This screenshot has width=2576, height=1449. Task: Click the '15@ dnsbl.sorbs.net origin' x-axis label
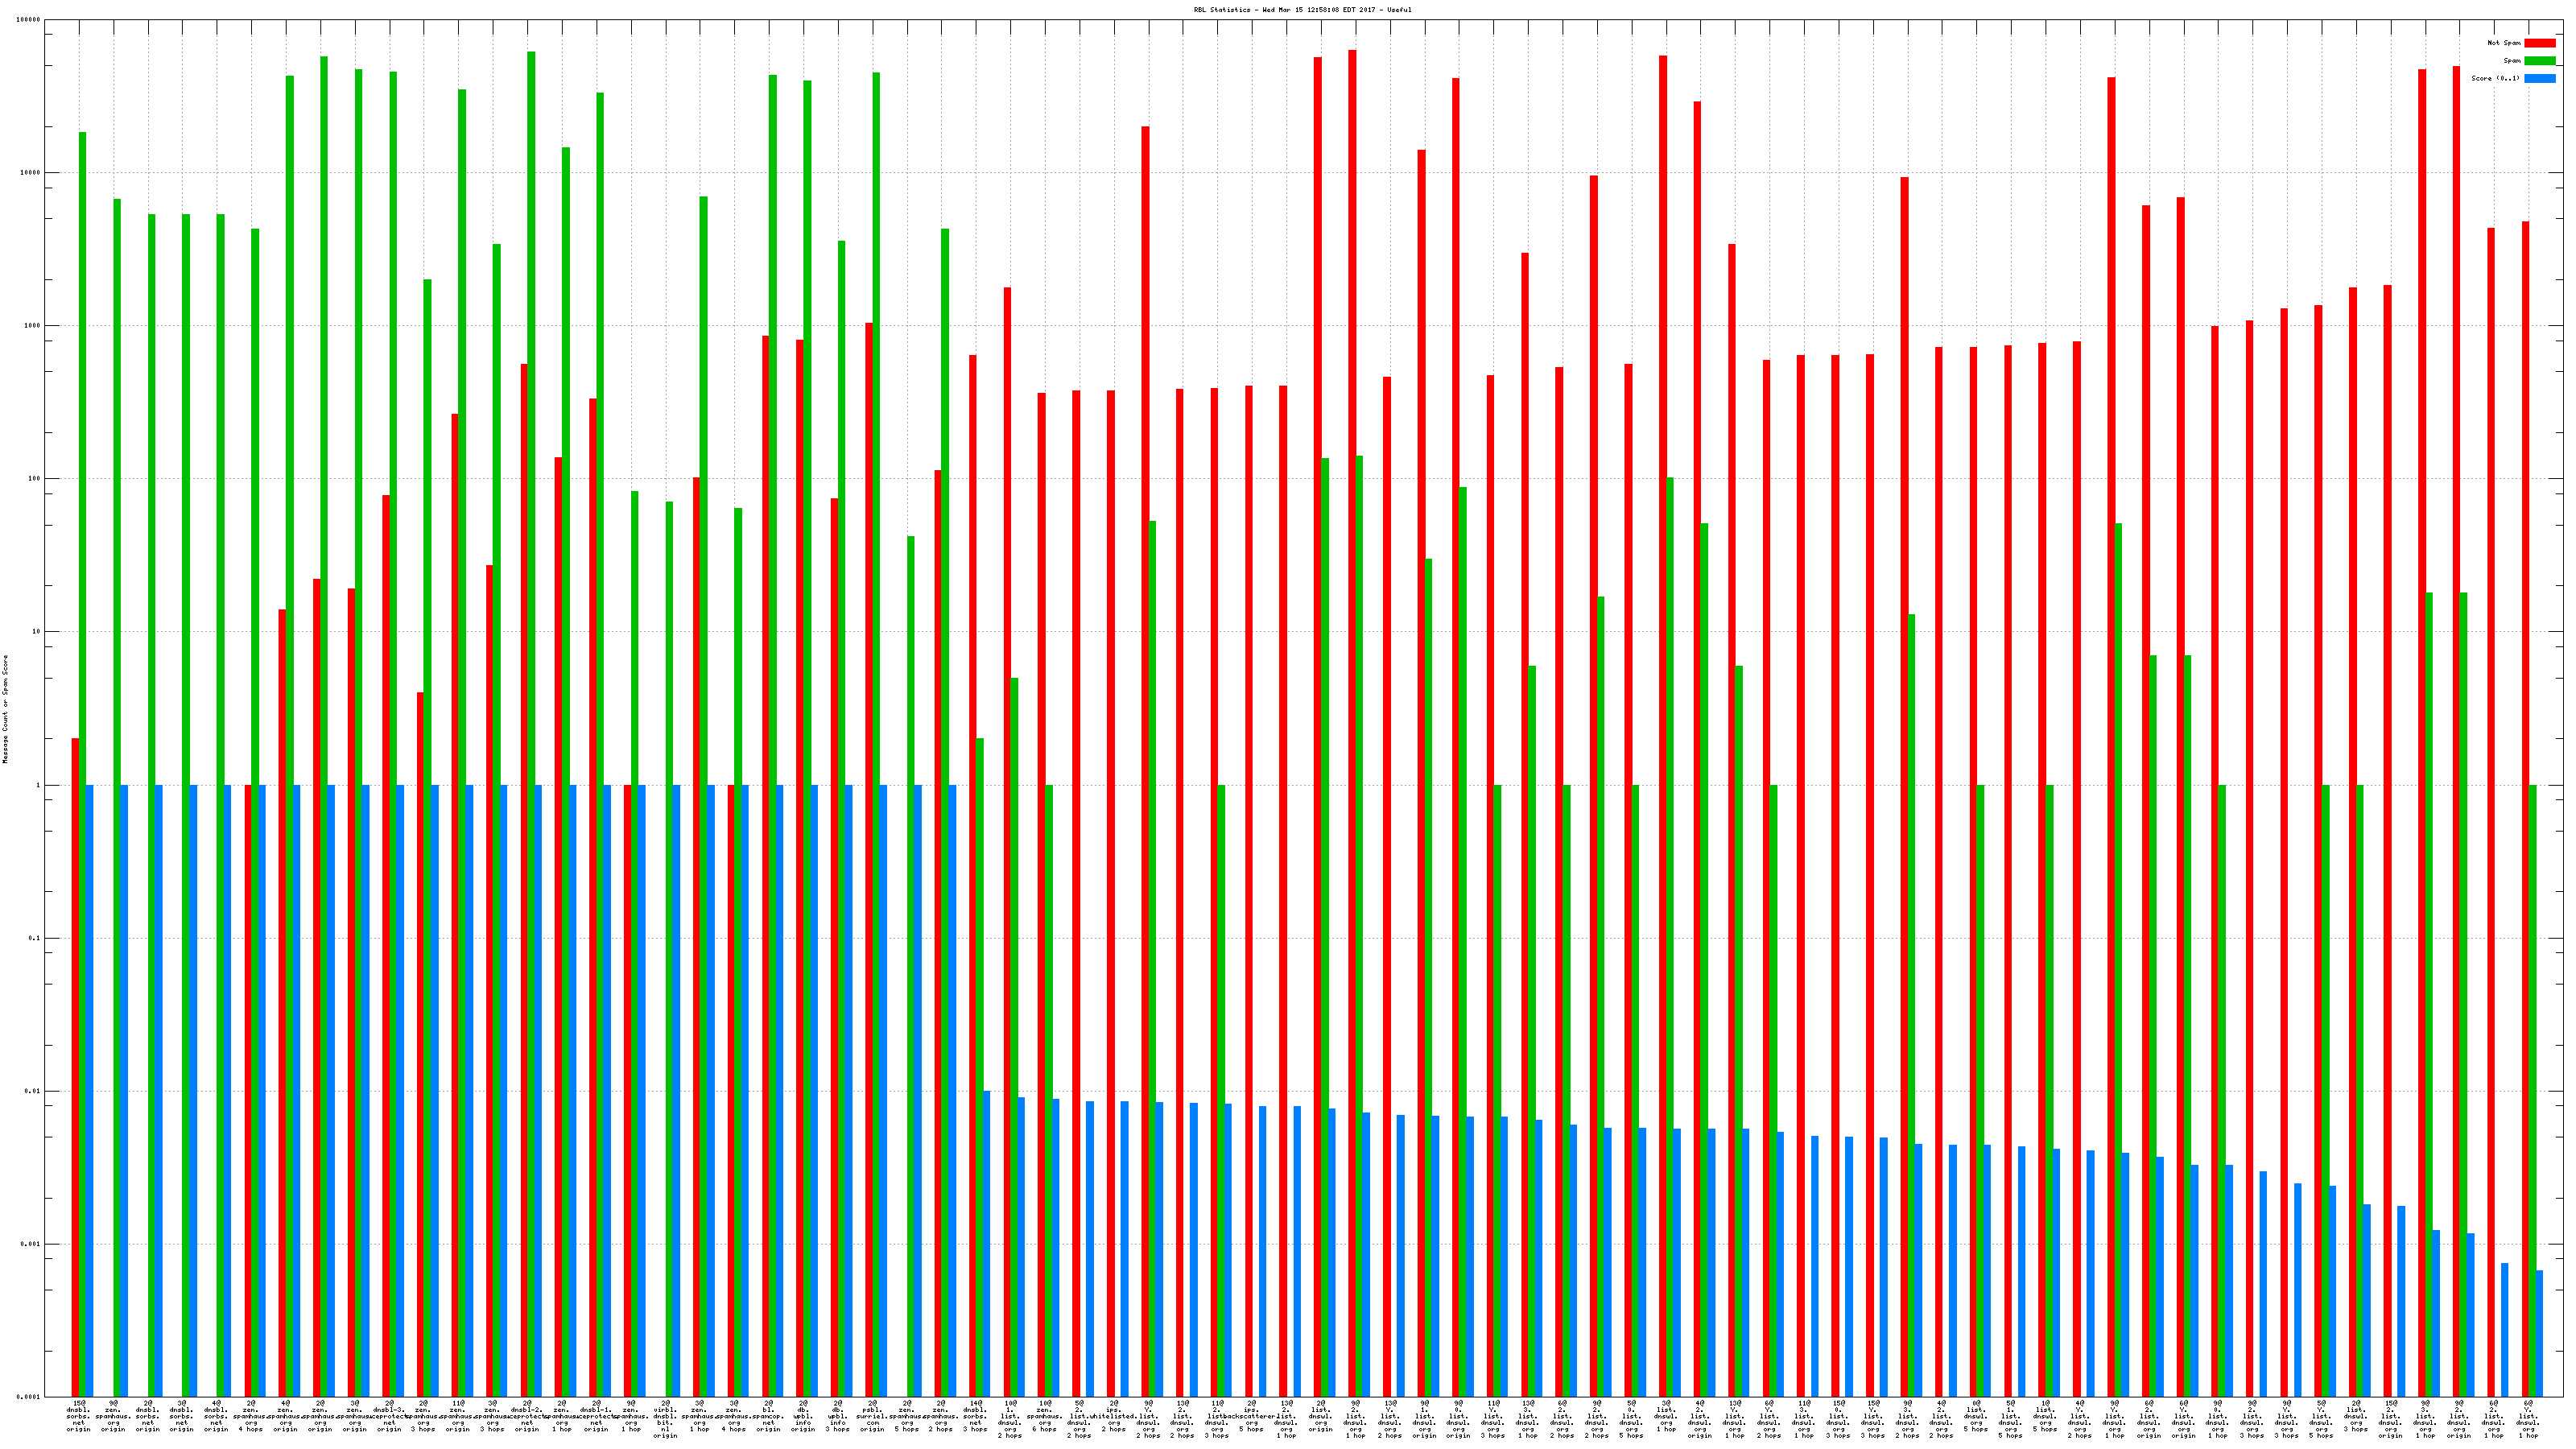pos(78,1417)
